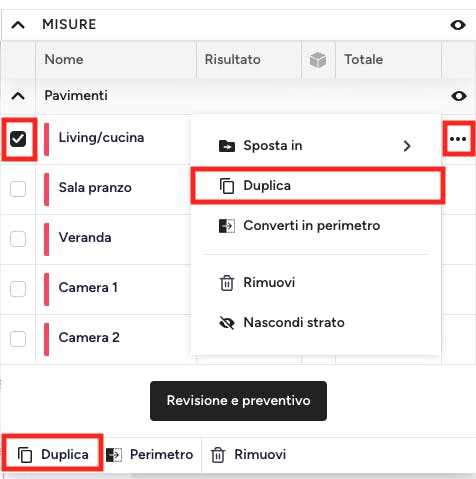The width and height of the screenshot is (476, 479).
Task: Hide the Pavimenti group with eye icon
Action: click(459, 96)
